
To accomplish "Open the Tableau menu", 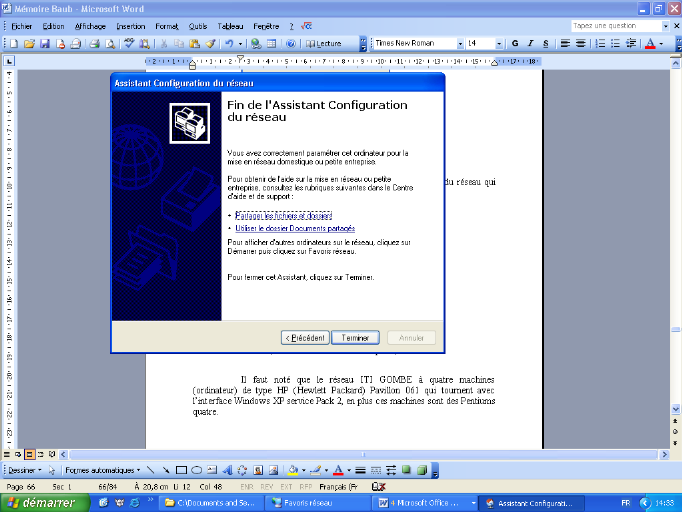I will [230, 27].
